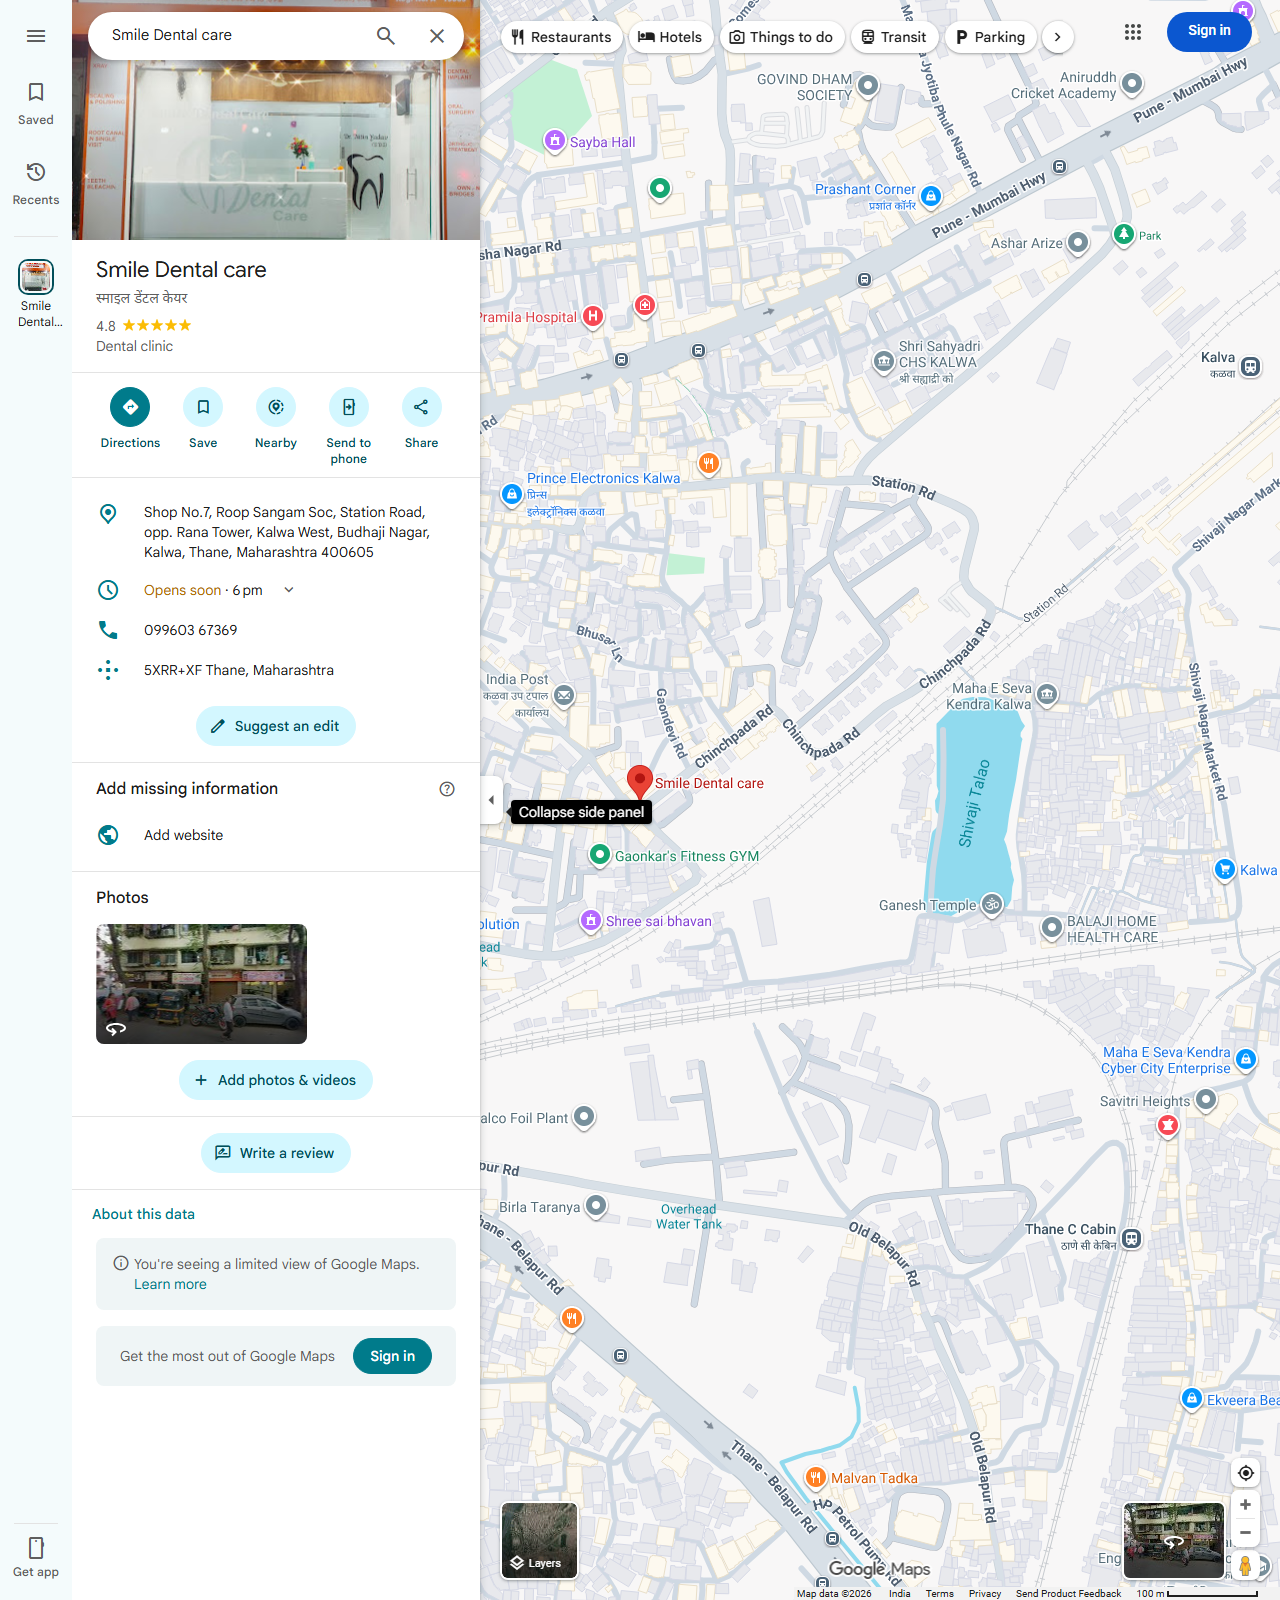The image size is (1280, 1600).
Task: Click the Smile Dental care red pin
Action: [x=640, y=781]
